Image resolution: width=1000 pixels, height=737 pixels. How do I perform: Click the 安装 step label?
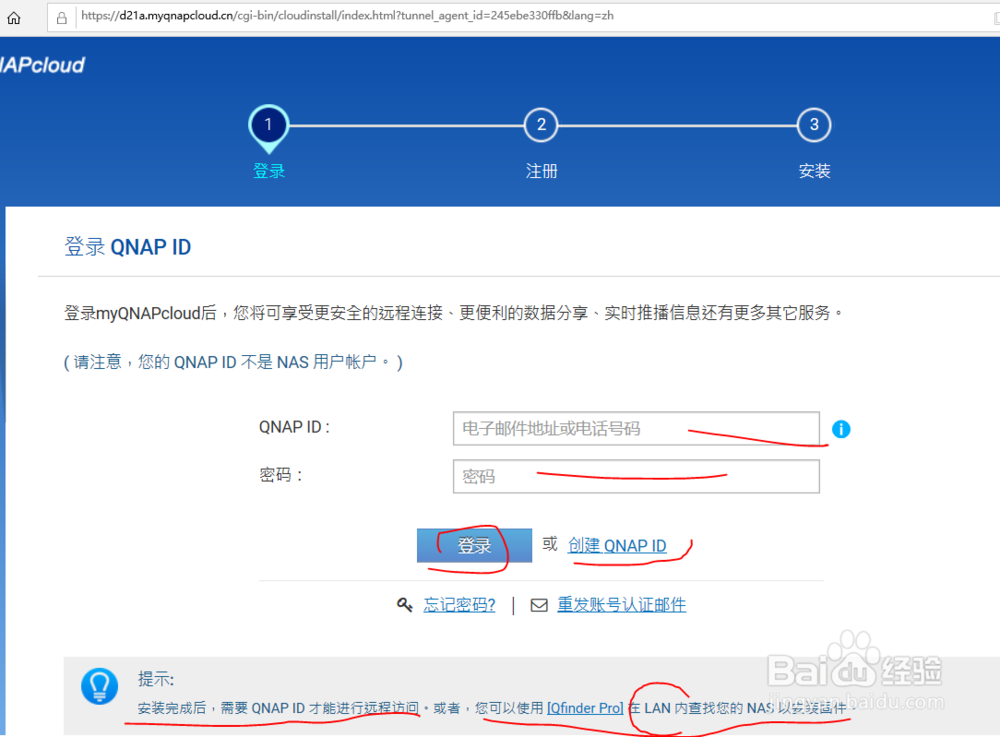coord(814,171)
